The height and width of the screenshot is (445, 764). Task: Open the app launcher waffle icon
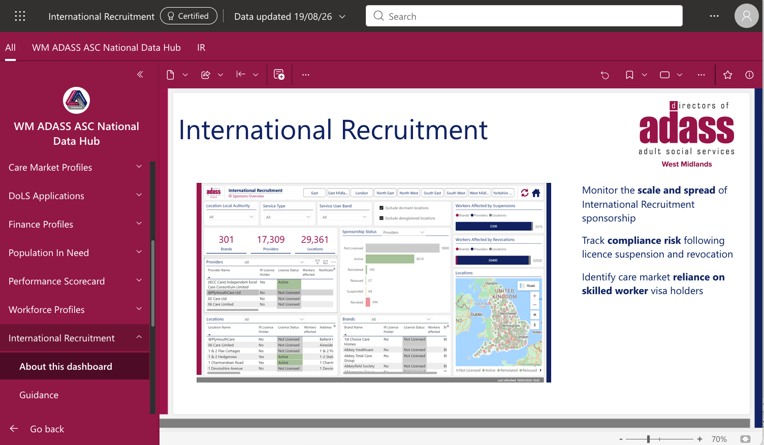click(x=20, y=16)
